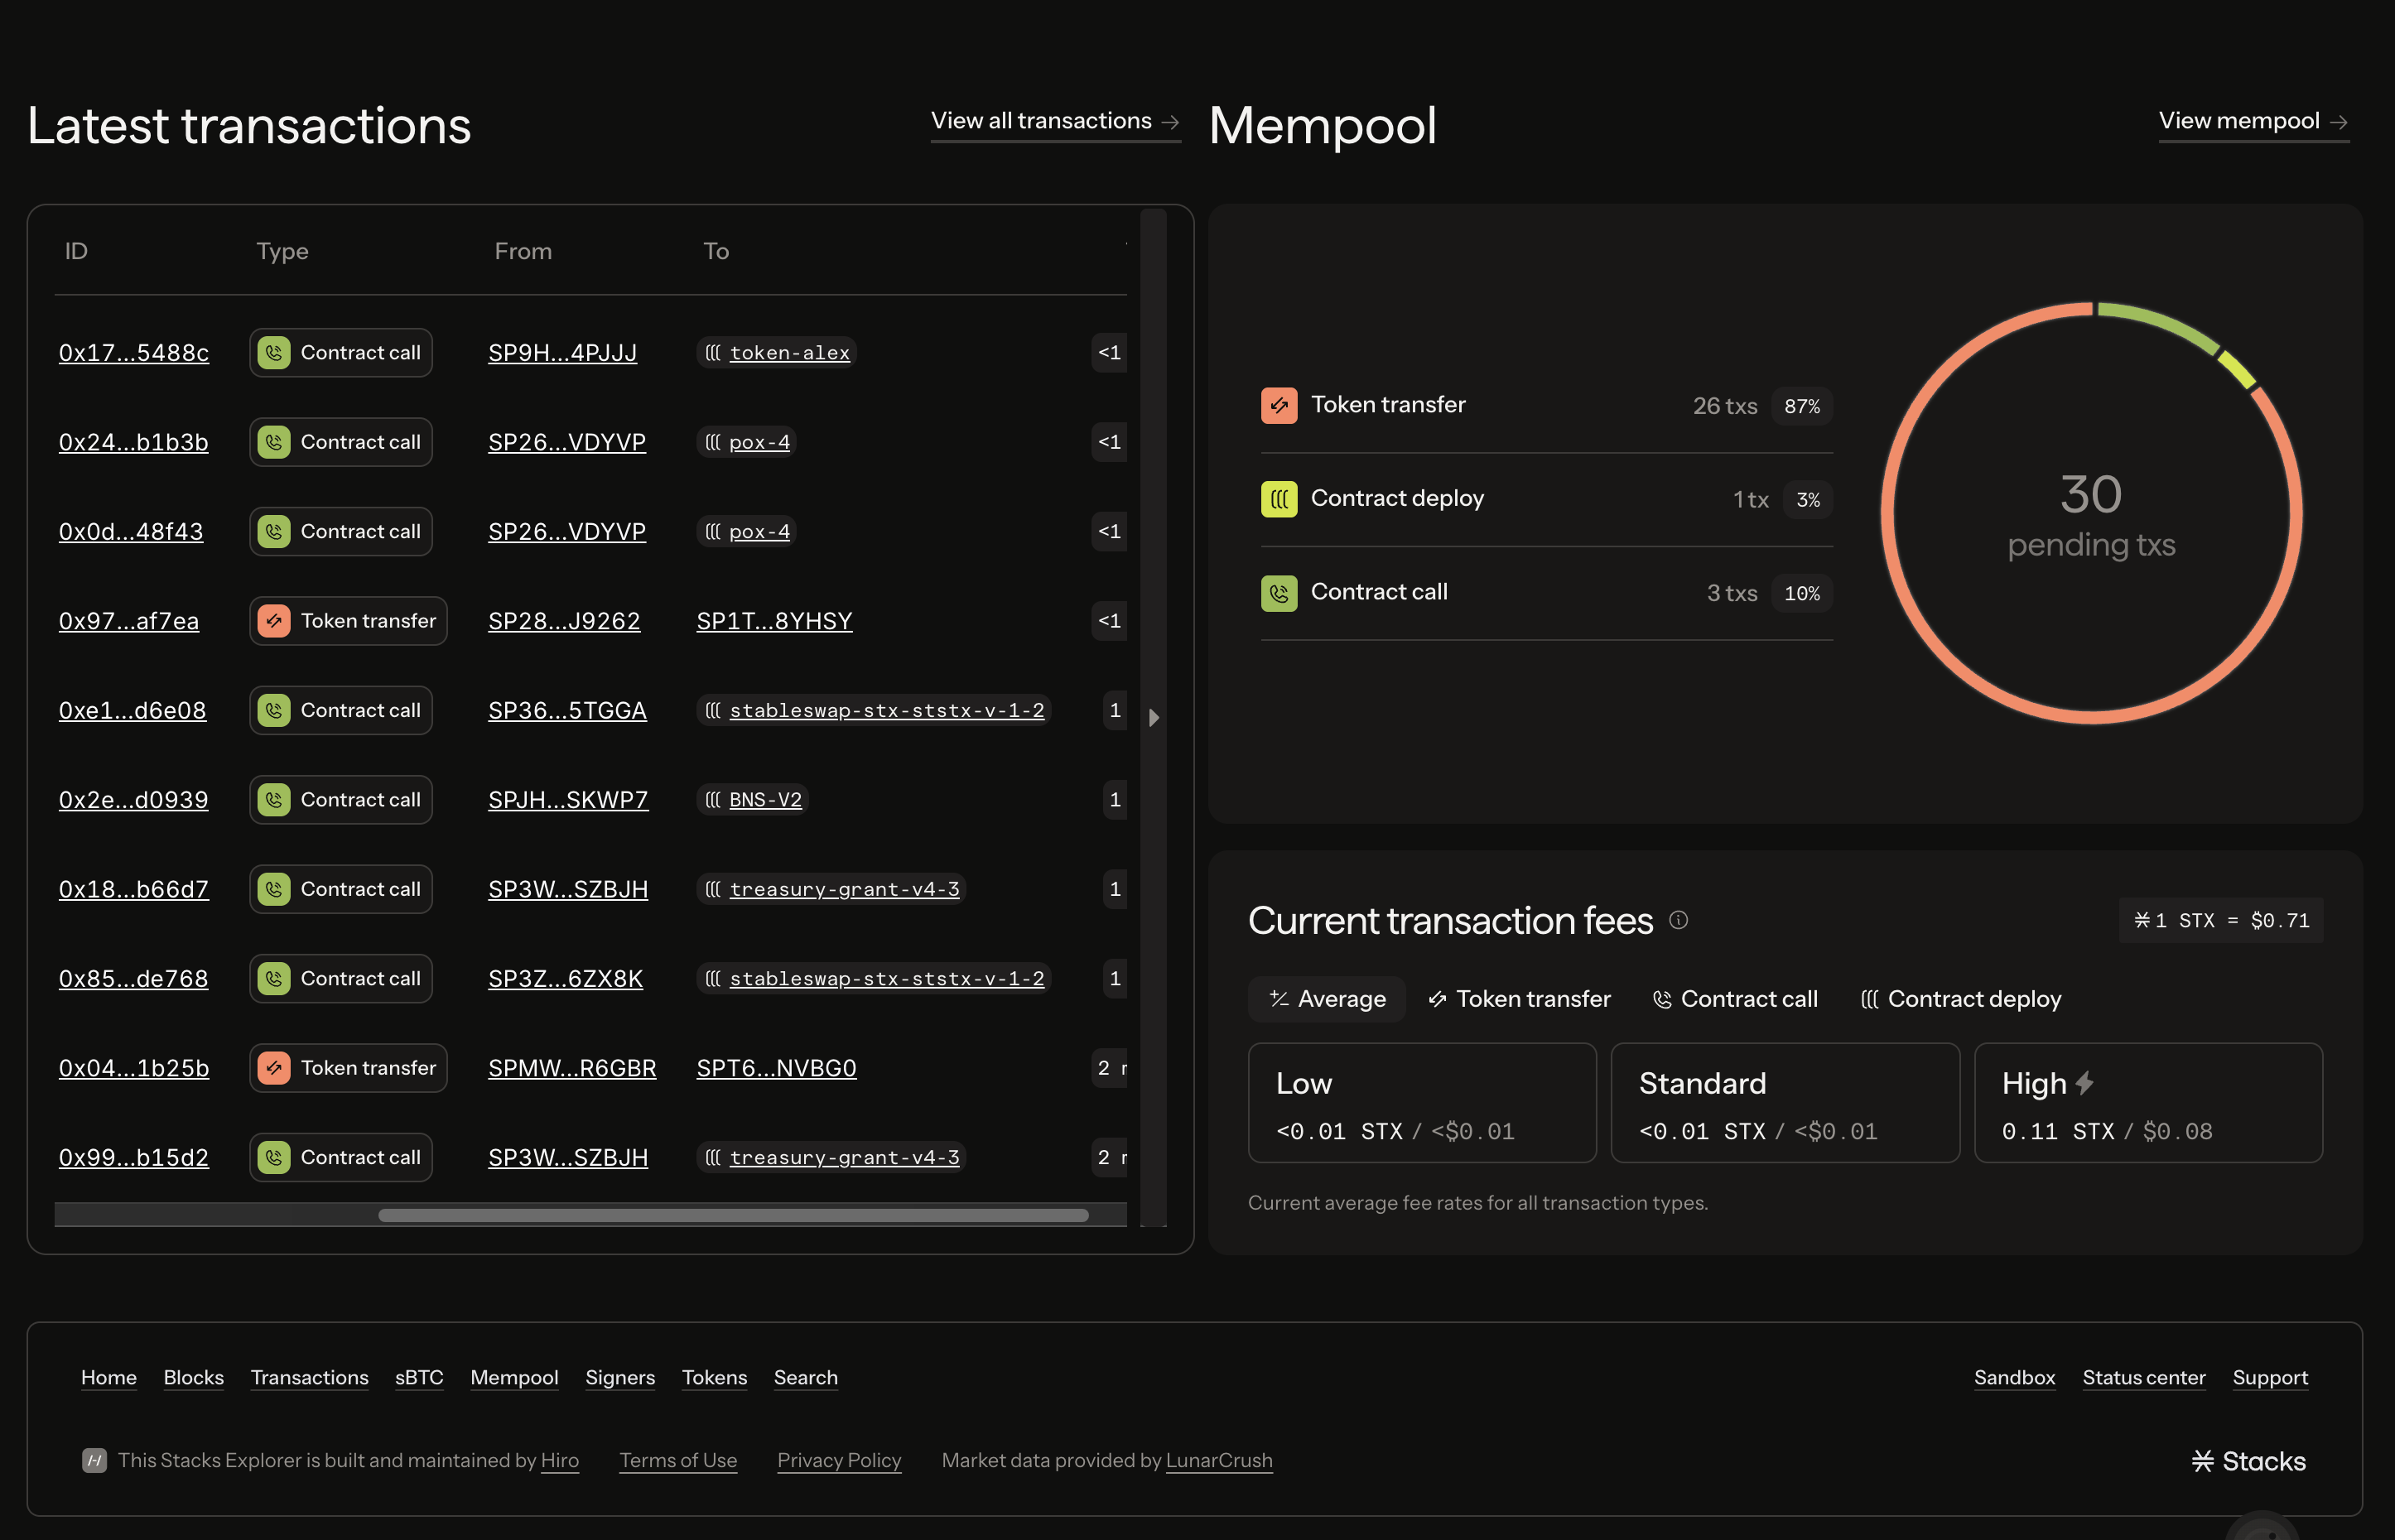Open transaction 0x17...5488c
This screenshot has width=2395, height=1540.
coord(134,353)
